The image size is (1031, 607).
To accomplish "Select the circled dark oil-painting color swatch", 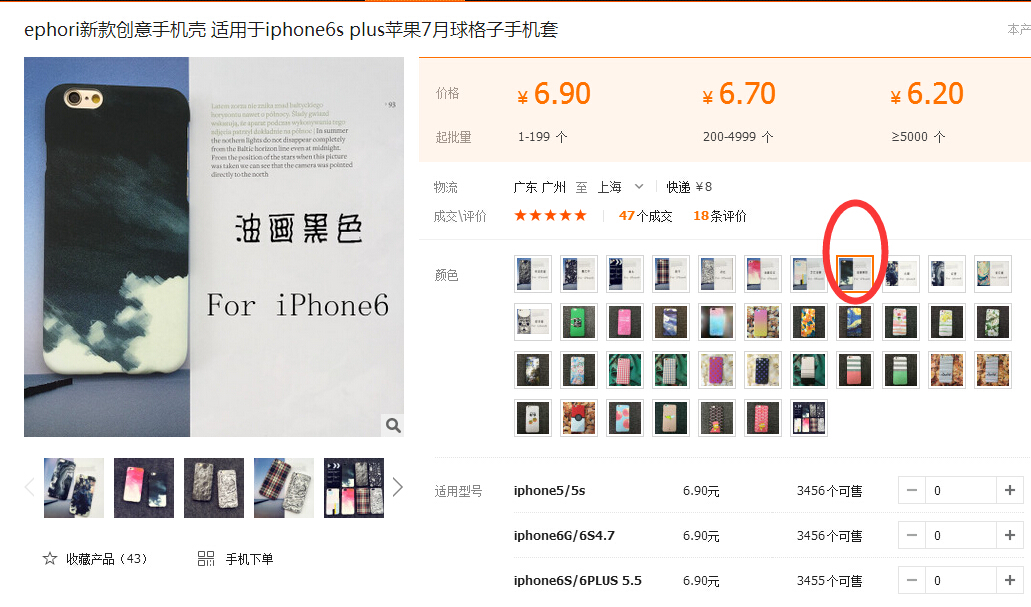I will pos(855,274).
